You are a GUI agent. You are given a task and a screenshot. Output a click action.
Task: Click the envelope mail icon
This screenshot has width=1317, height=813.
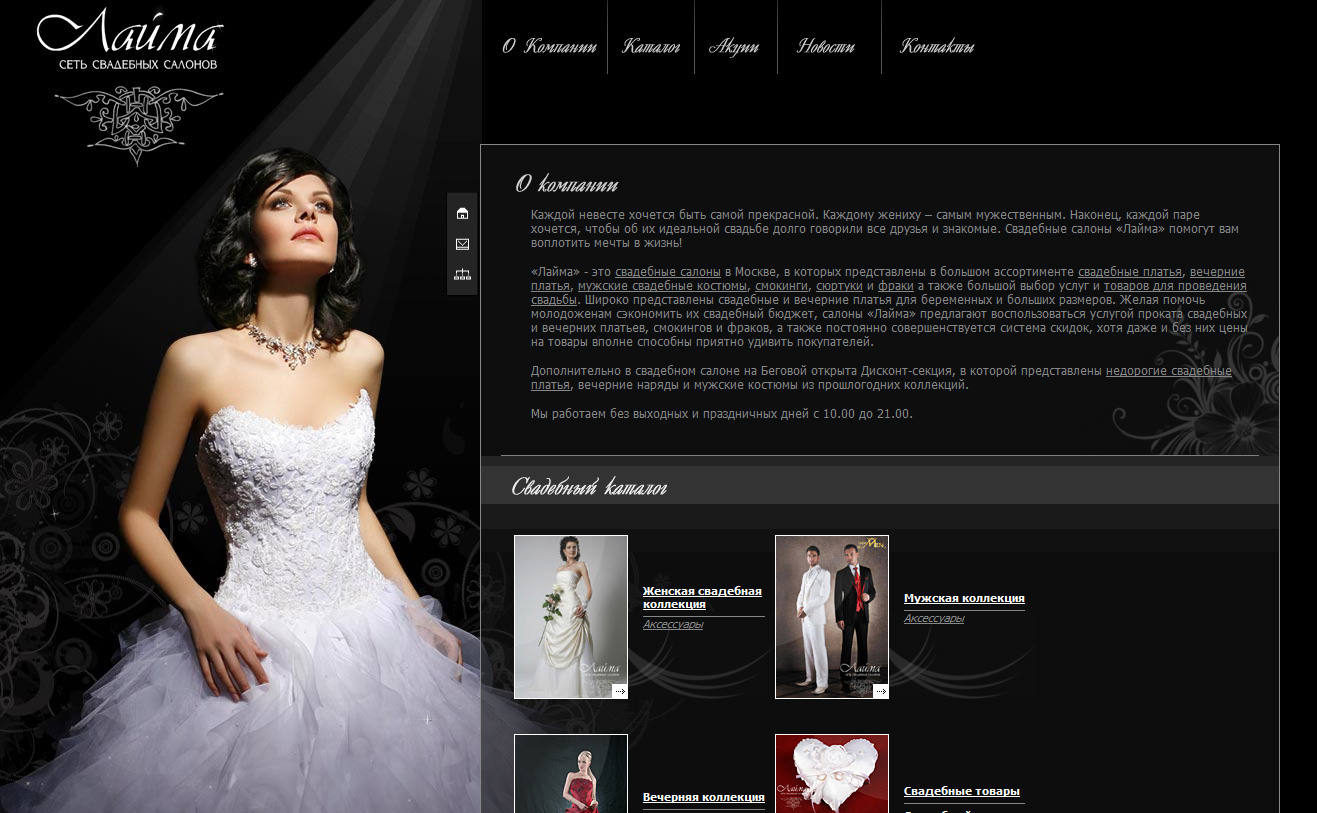click(462, 244)
